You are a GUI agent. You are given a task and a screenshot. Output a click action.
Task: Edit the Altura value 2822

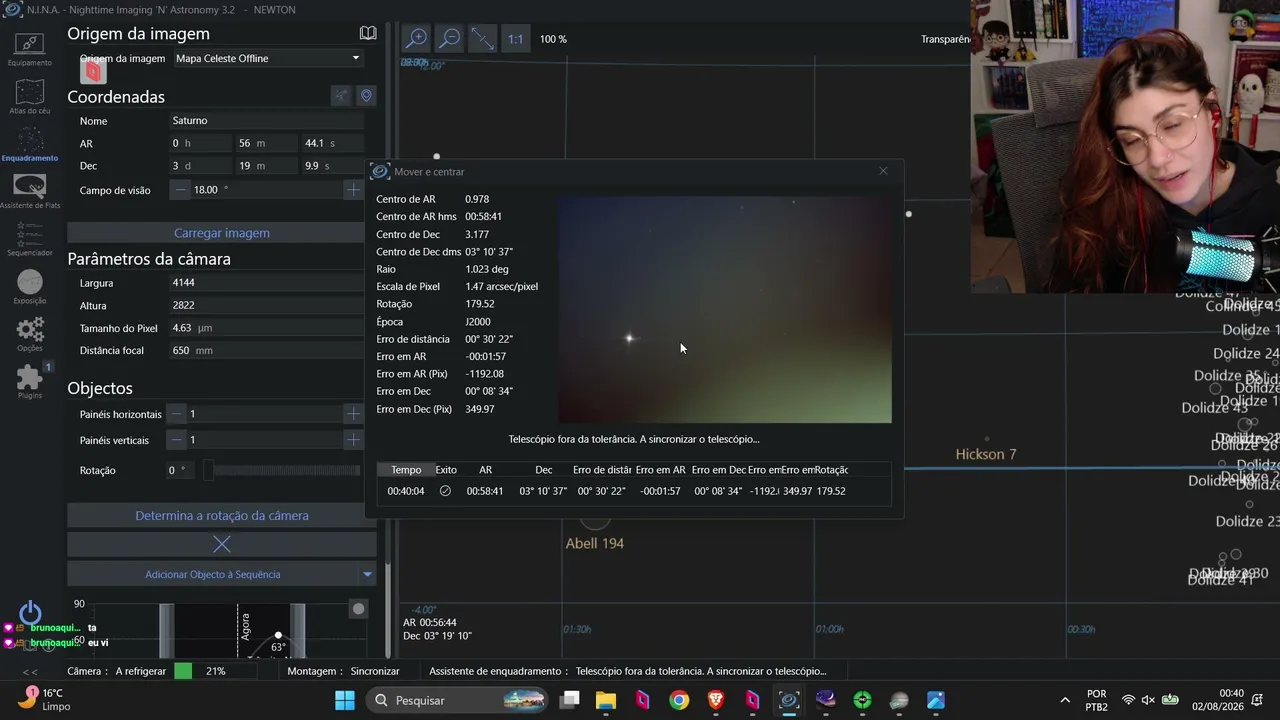267,305
